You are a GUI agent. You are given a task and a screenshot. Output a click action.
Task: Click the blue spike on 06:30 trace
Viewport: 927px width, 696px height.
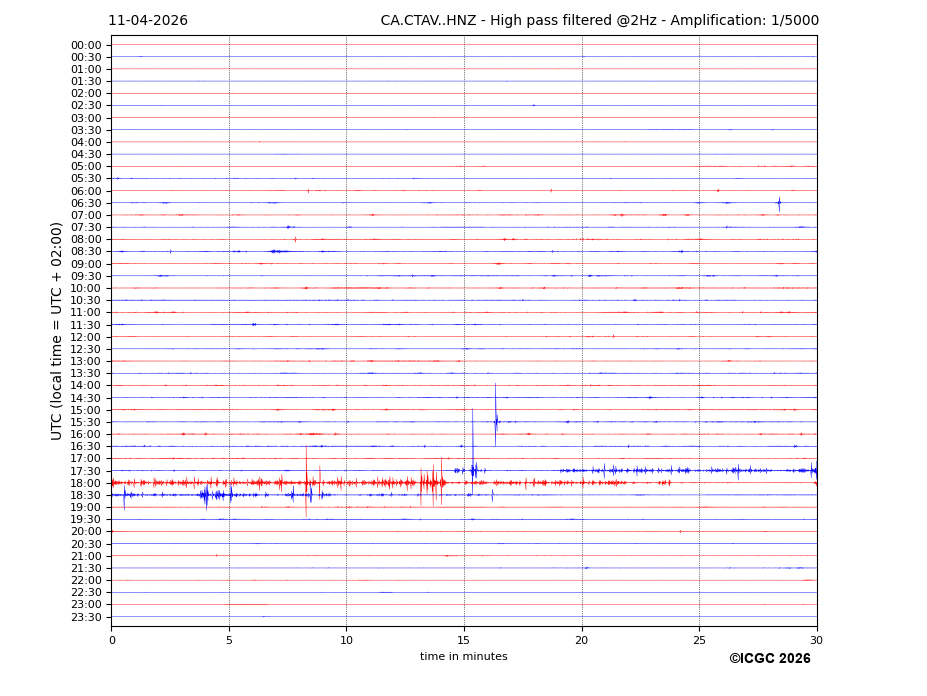click(x=779, y=203)
